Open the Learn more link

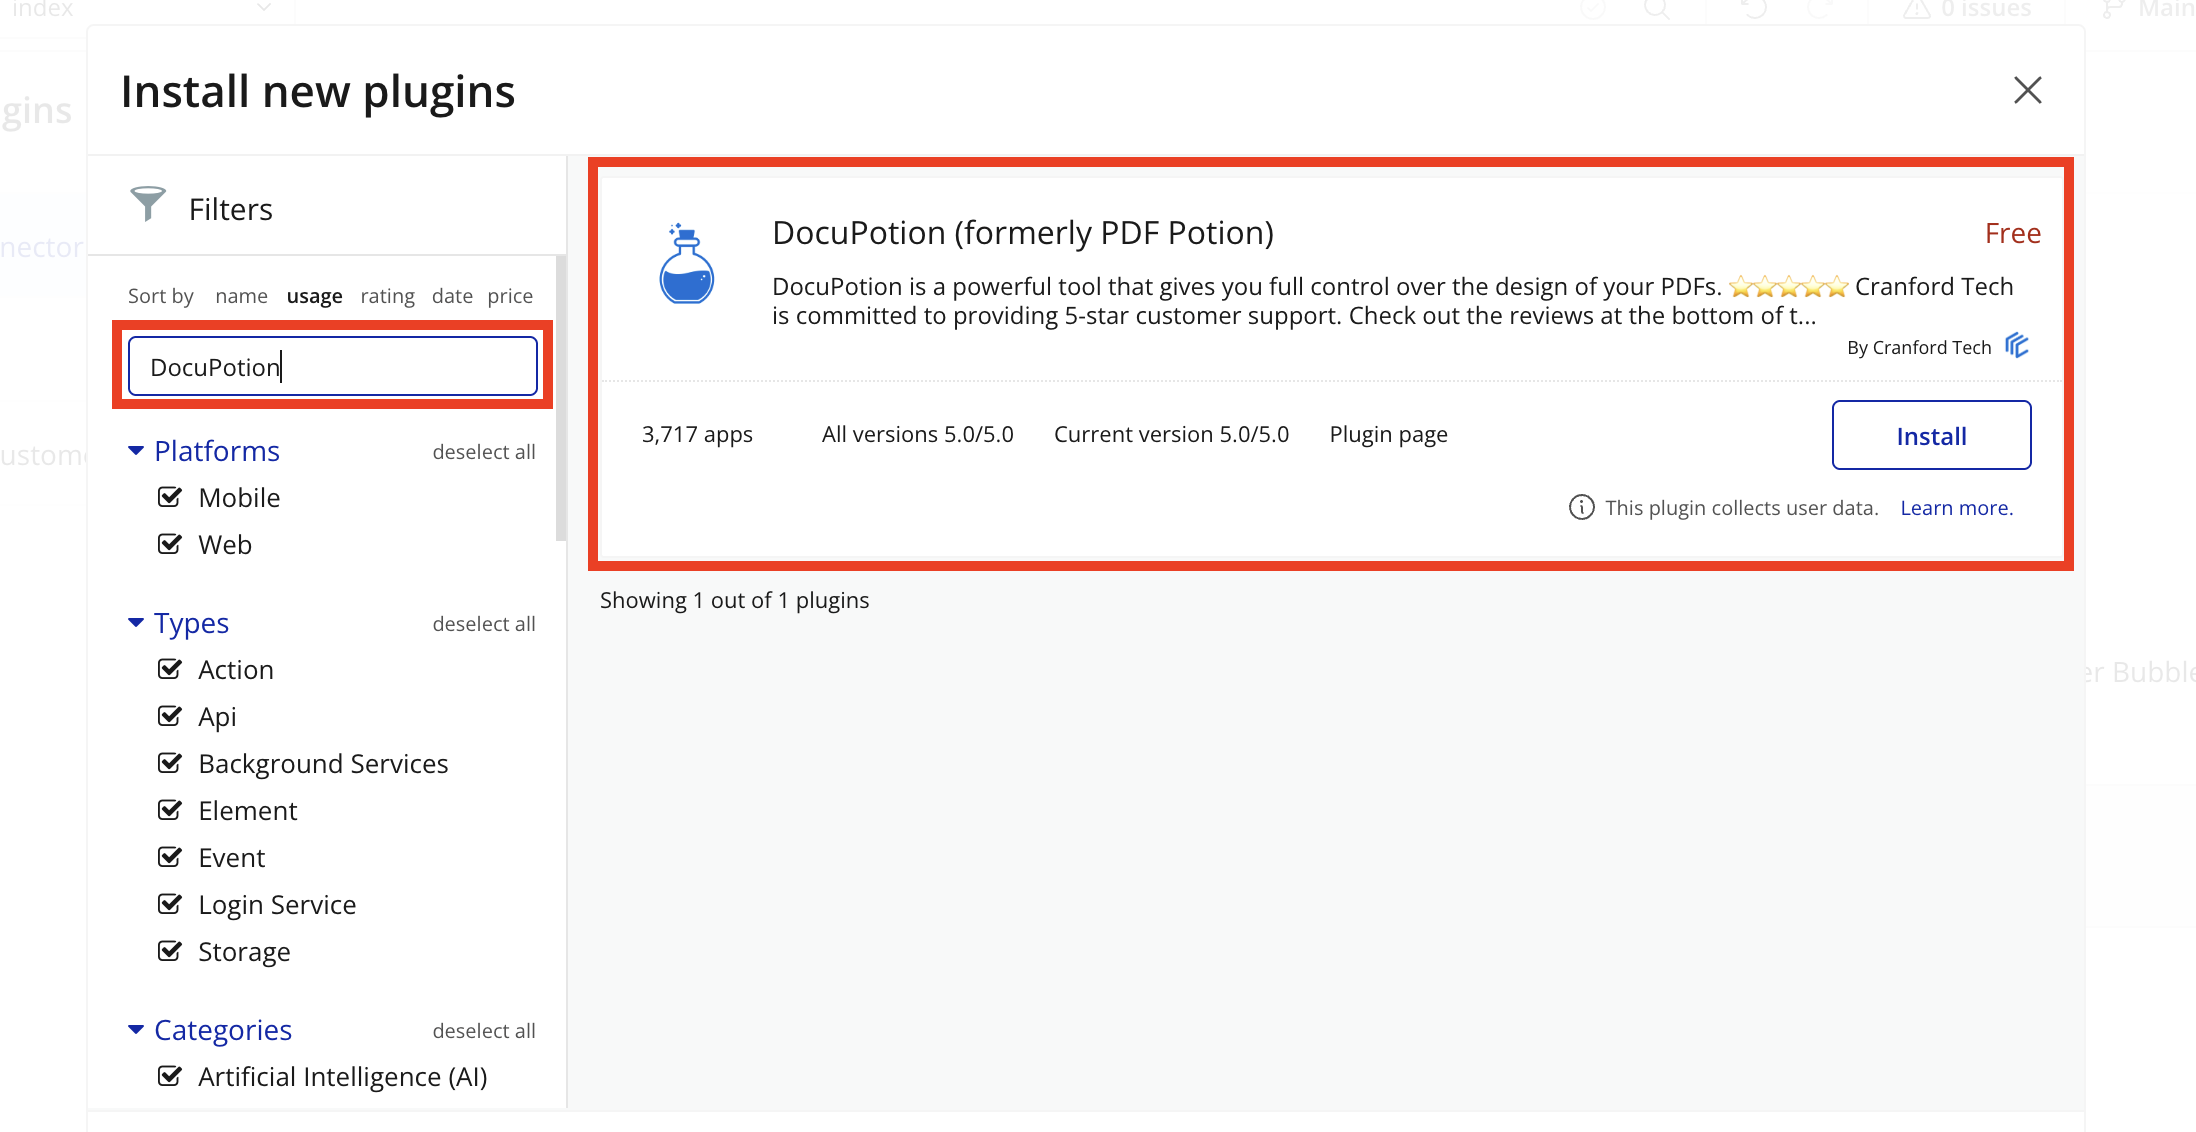click(1955, 508)
